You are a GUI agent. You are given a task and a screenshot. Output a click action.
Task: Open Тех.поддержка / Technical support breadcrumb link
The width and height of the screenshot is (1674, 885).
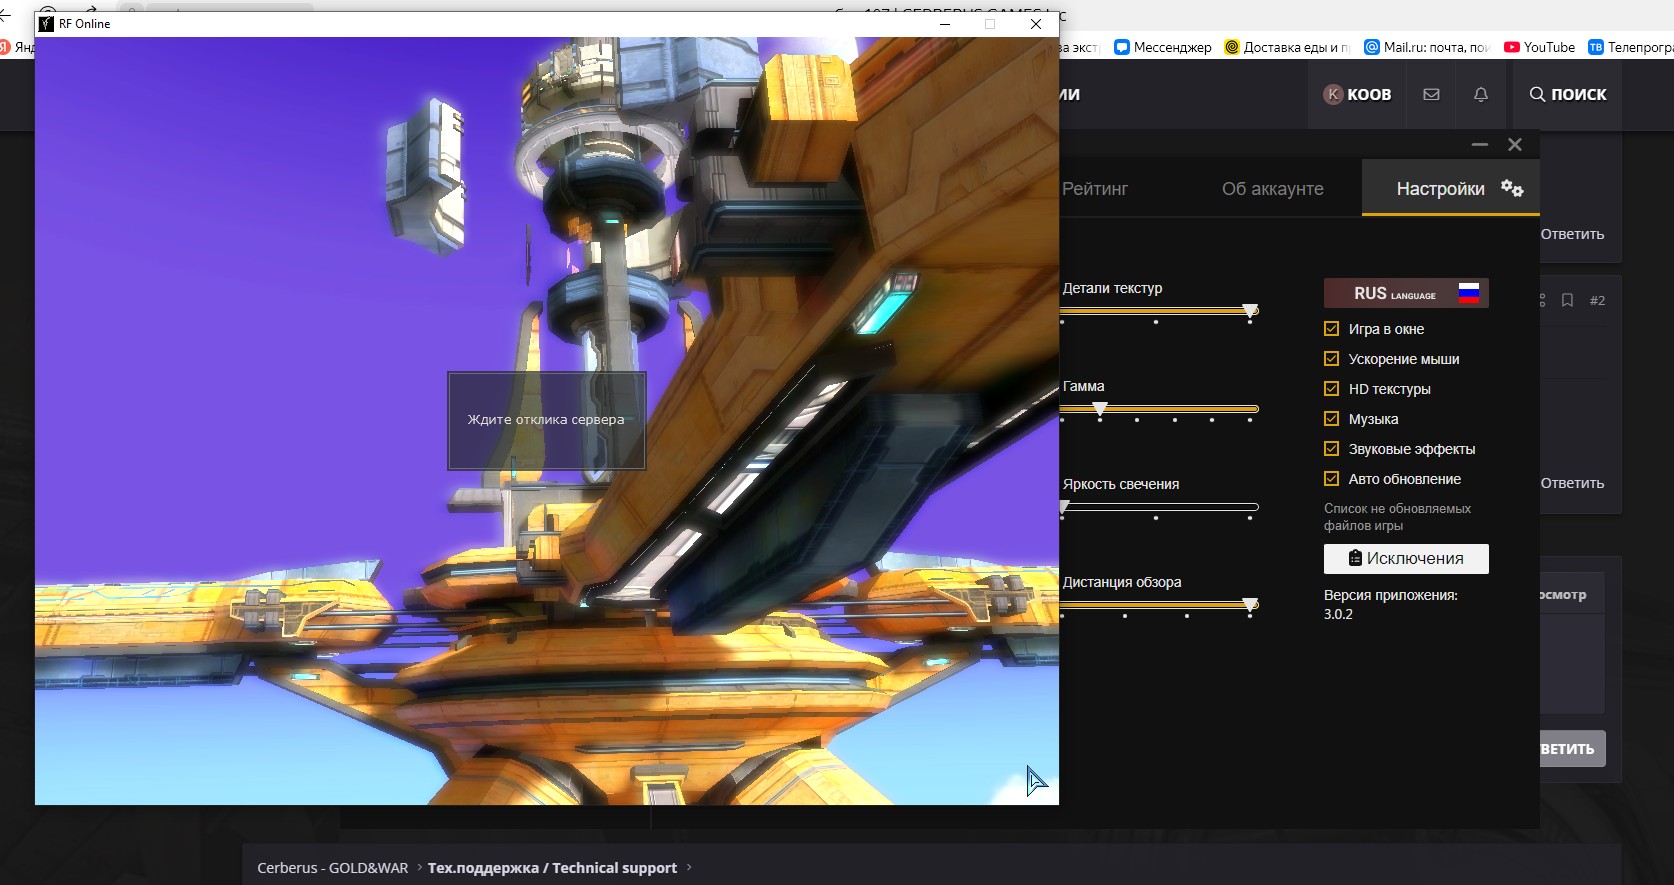pyautogui.click(x=552, y=868)
